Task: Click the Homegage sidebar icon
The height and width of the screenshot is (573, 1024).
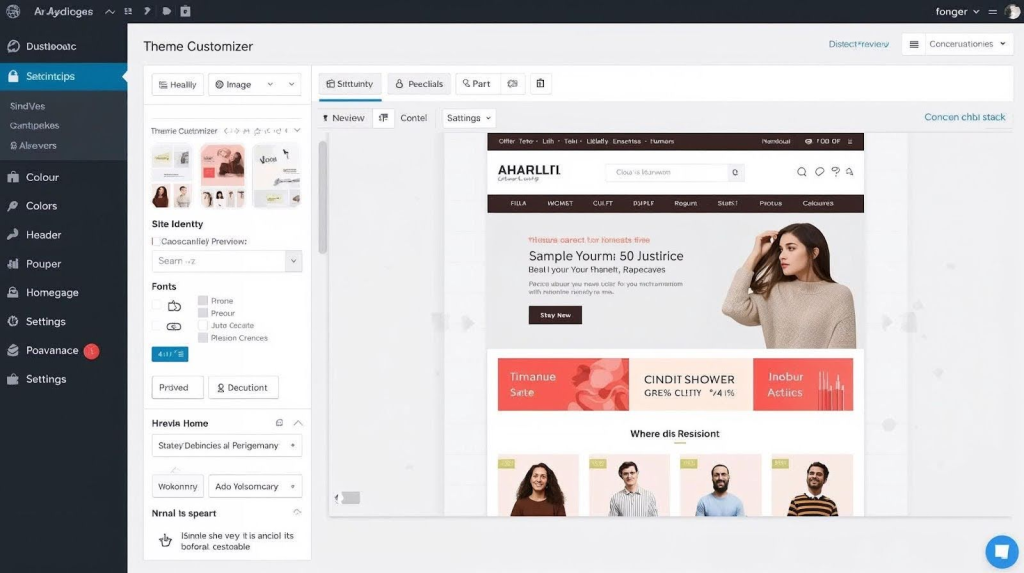Action: tap(13, 293)
